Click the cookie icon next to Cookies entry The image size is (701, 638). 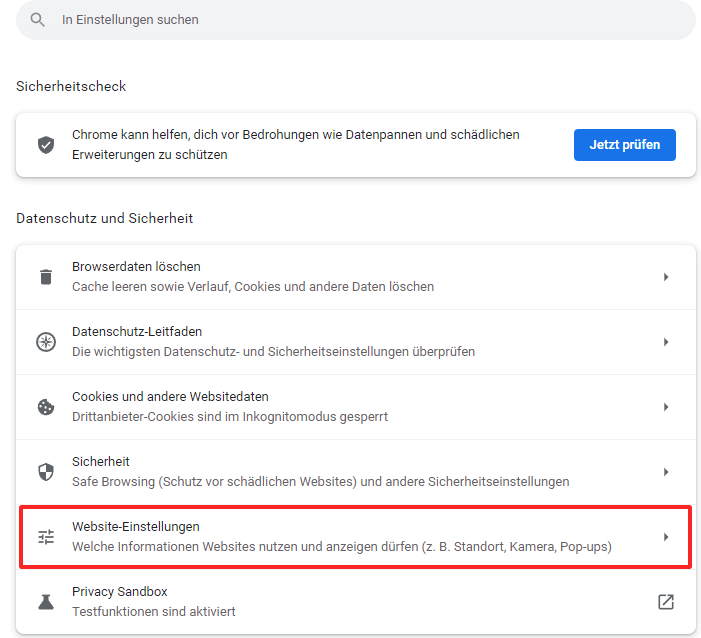[x=46, y=407]
